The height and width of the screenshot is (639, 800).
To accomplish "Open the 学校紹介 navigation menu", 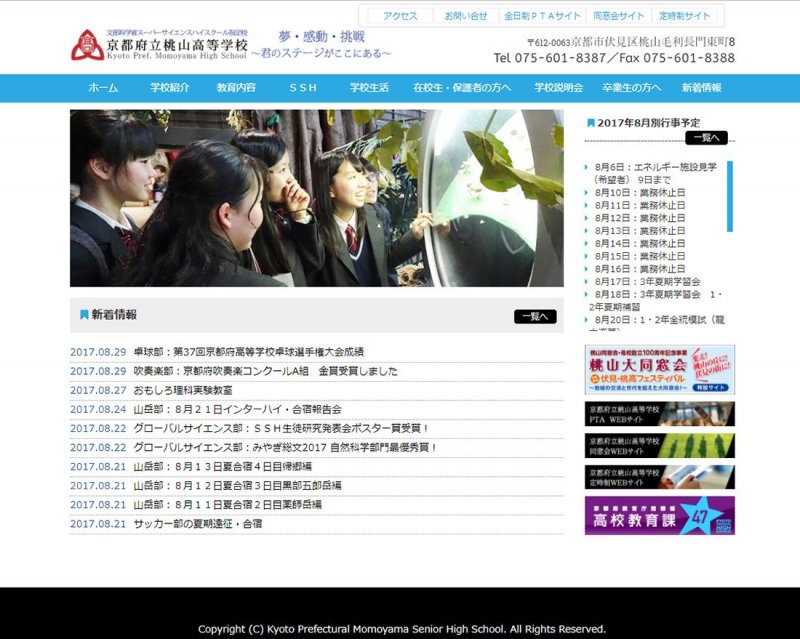I will (170, 88).
